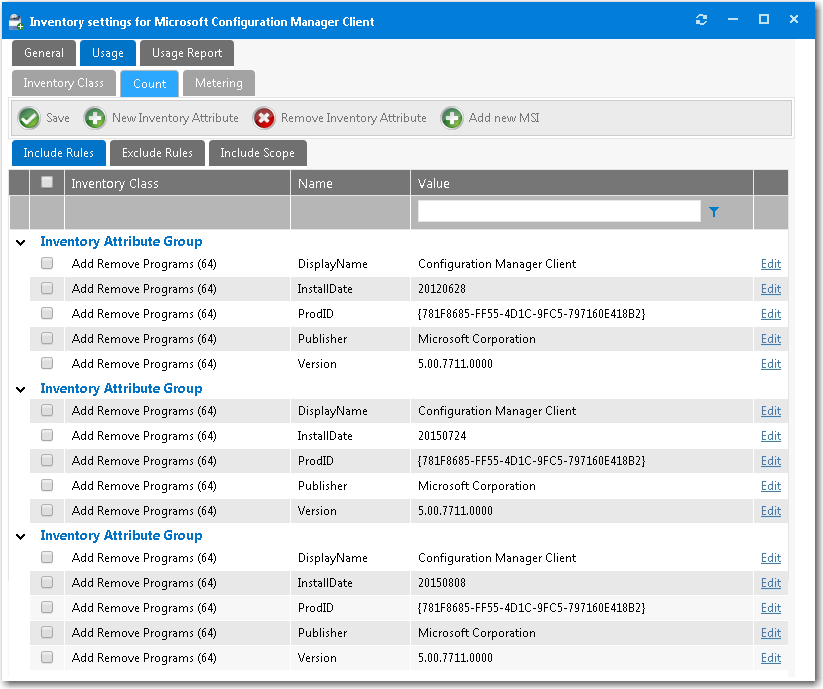Check the third group's Version row checkbox
This screenshot has height=689, width=823.
point(47,657)
